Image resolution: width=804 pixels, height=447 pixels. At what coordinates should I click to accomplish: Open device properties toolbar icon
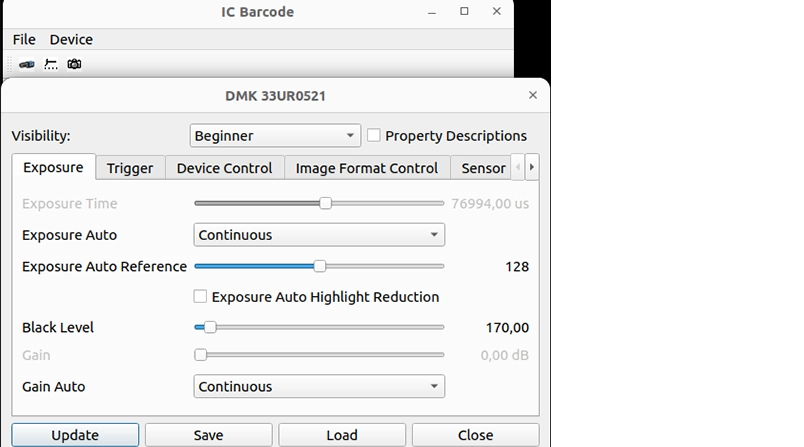pos(50,64)
